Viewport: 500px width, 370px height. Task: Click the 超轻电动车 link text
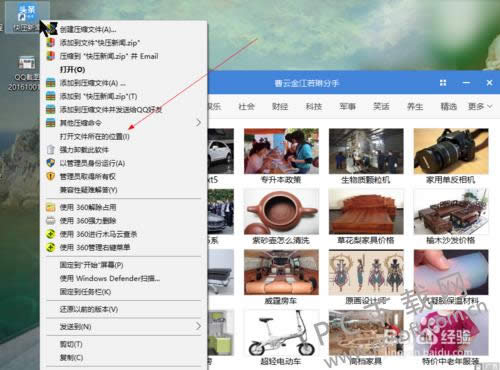coord(281,361)
